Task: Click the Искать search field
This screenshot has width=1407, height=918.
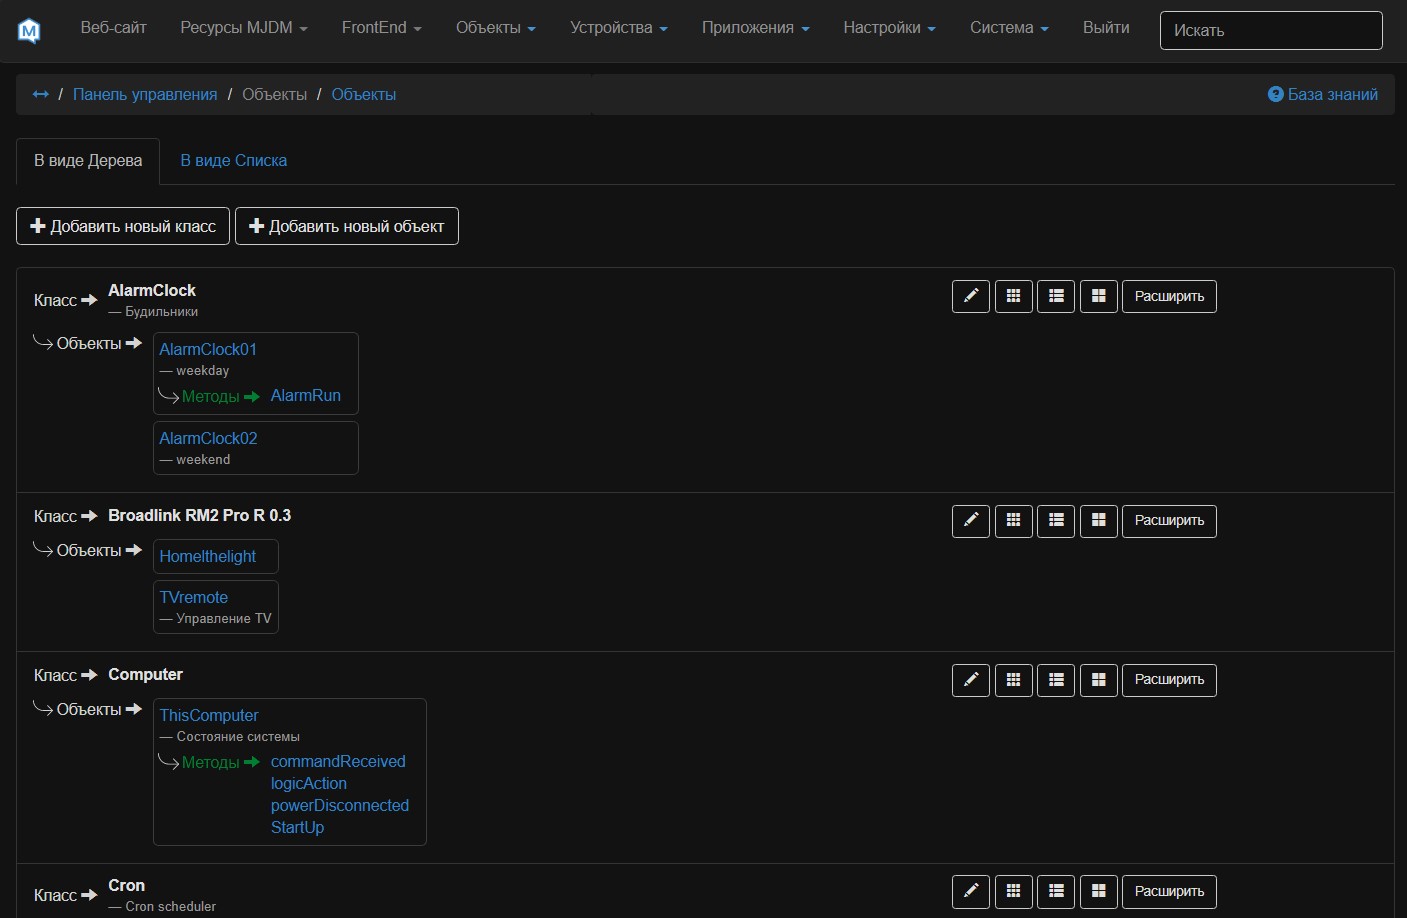Action: click(x=1270, y=30)
